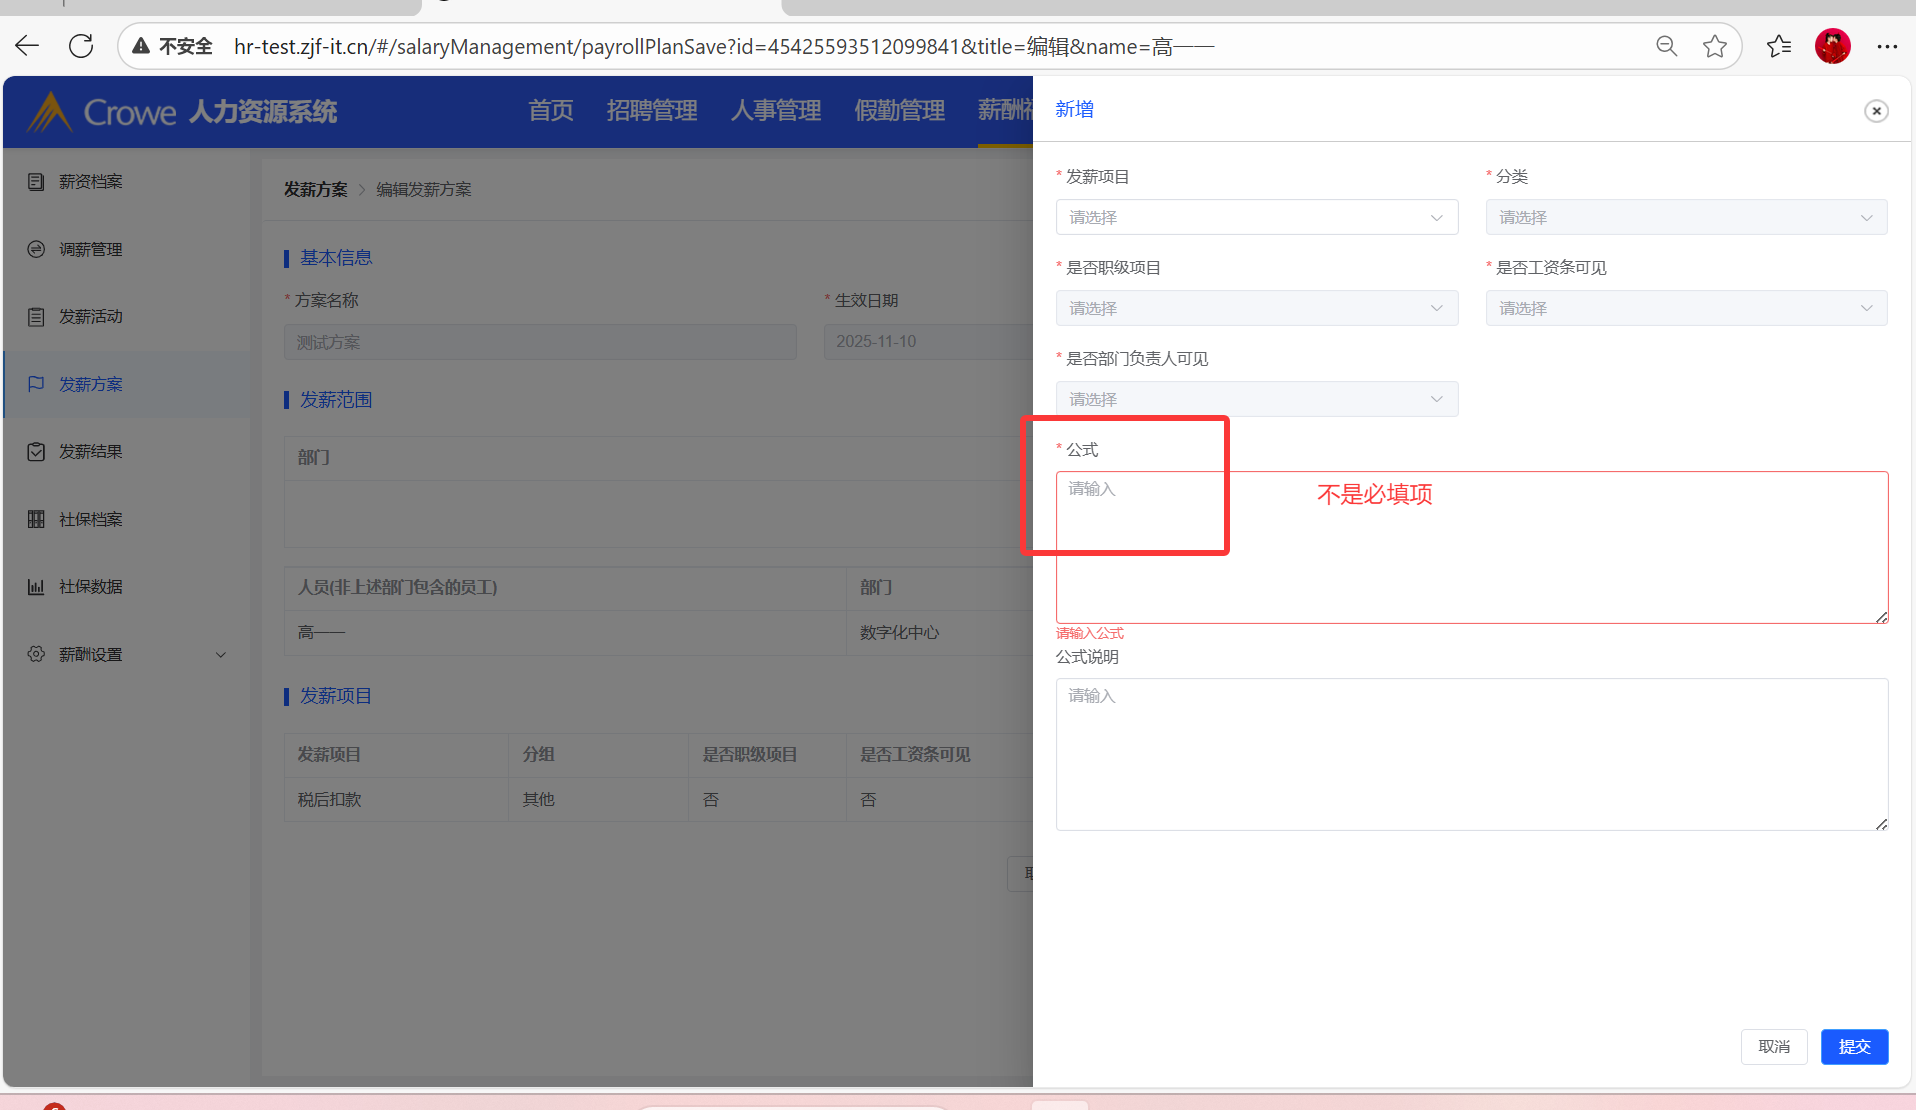
Task: Click the 方案名称 input field
Action: pyautogui.click(x=540, y=342)
